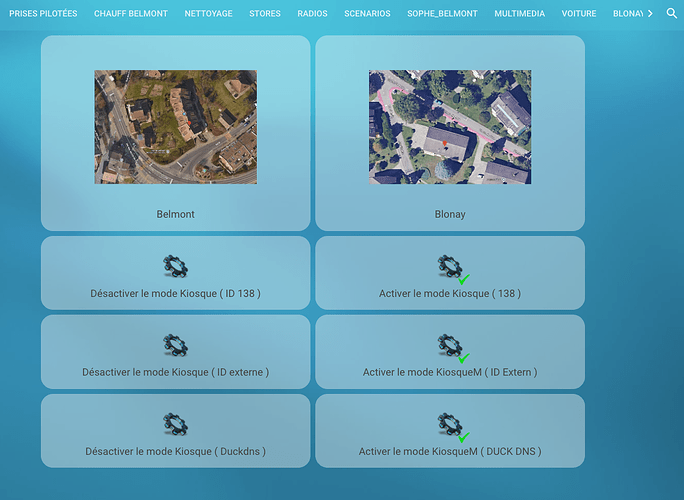Viewport: 684px width, 500px height.
Task: Click gear icon for Désactiver Kiosque ID externe
Action: (175, 346)
